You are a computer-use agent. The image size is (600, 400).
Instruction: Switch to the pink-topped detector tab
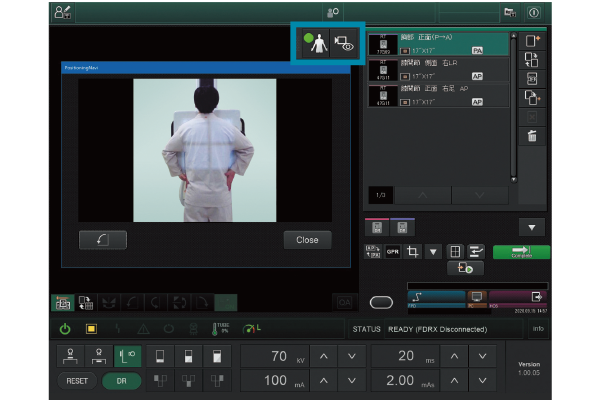(377, 227)
